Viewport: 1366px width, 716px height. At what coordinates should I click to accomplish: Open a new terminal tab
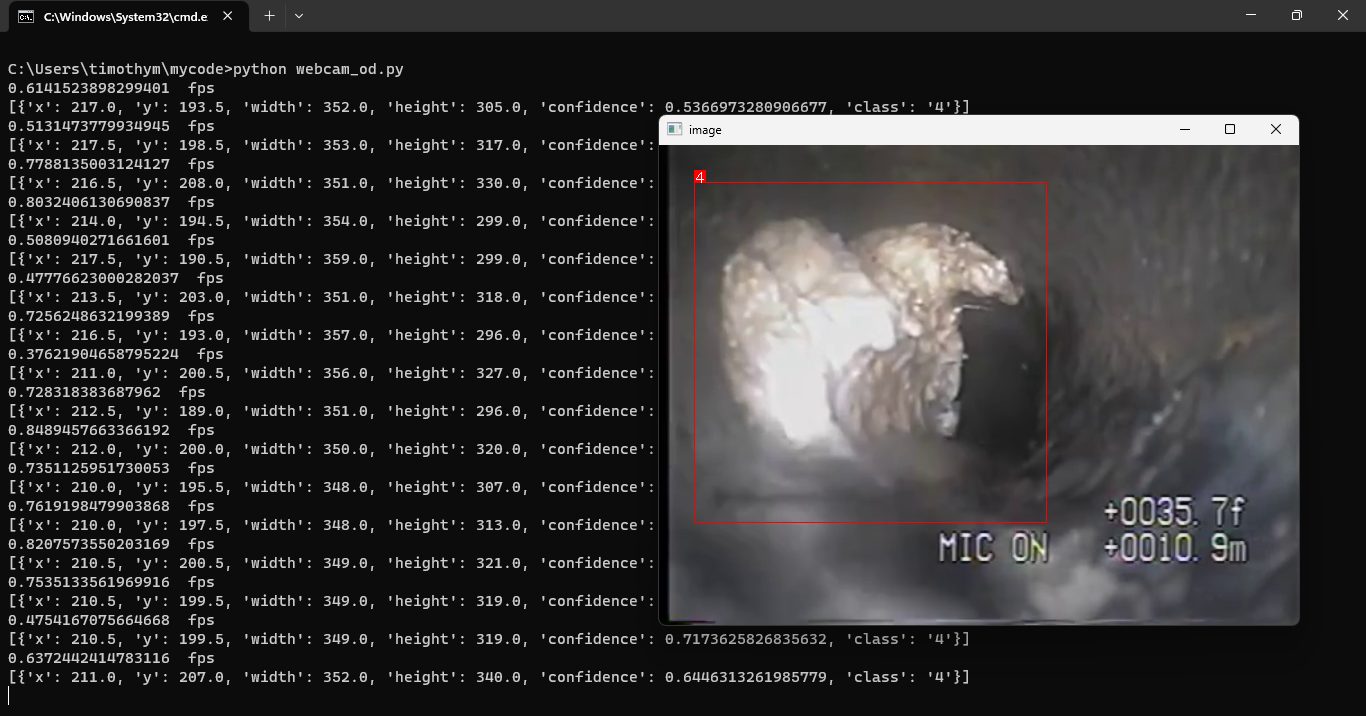(x=269, y=16)
